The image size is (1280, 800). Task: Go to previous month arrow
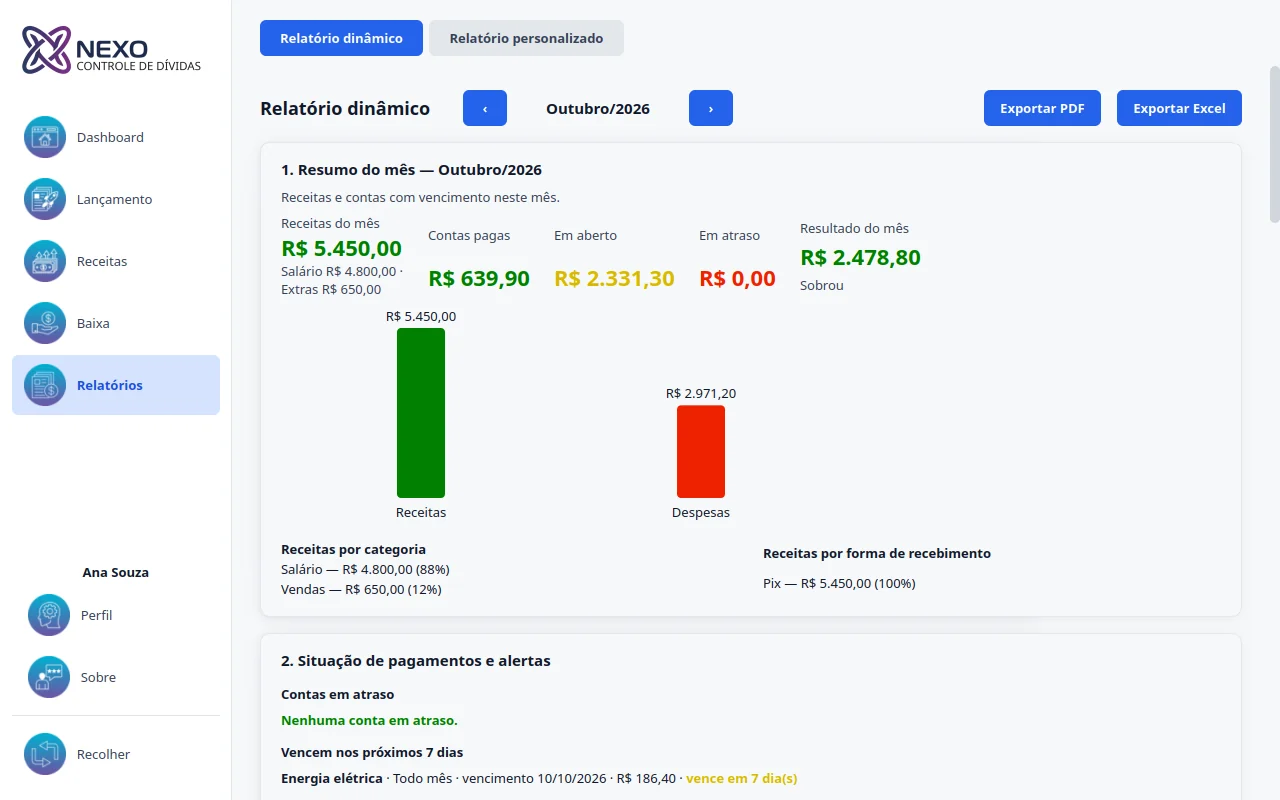click(x=485, y=108)
